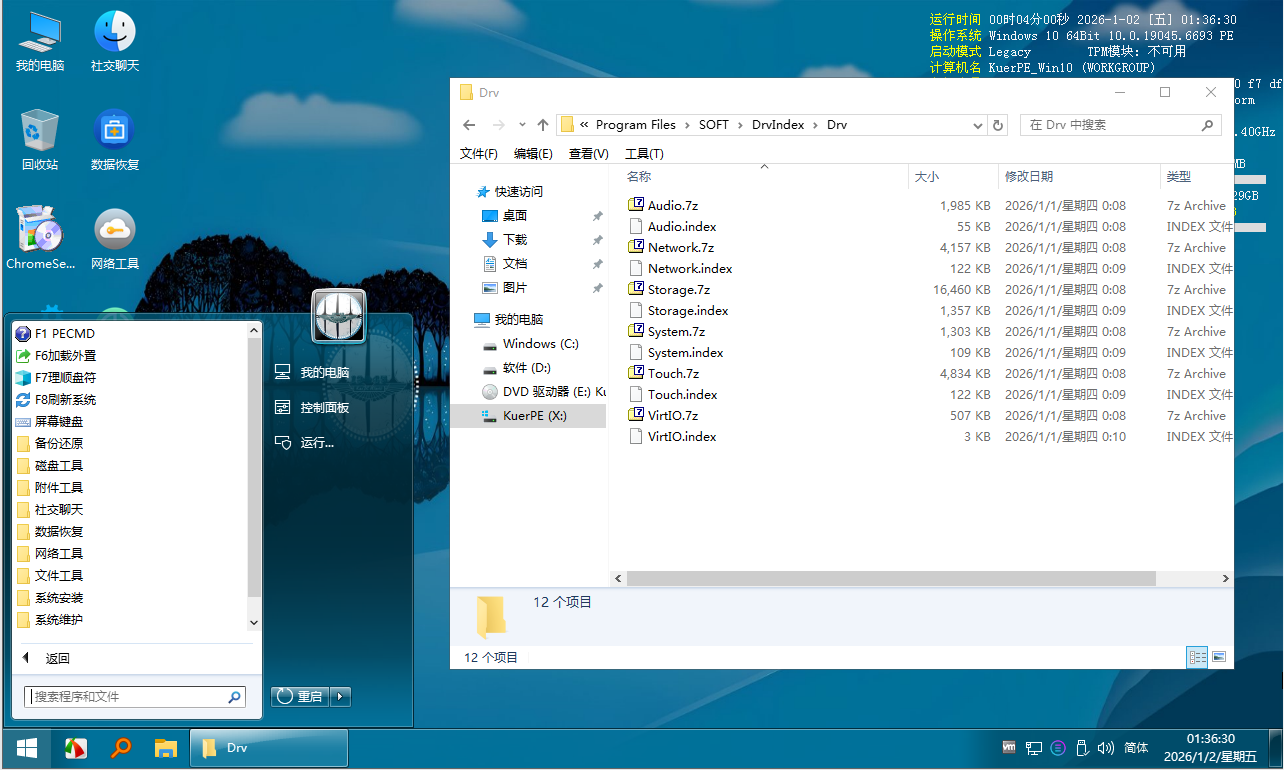Expand the address bar history dropdown
Viewport: 1284px width, 770px height.
tap(978, 125)
